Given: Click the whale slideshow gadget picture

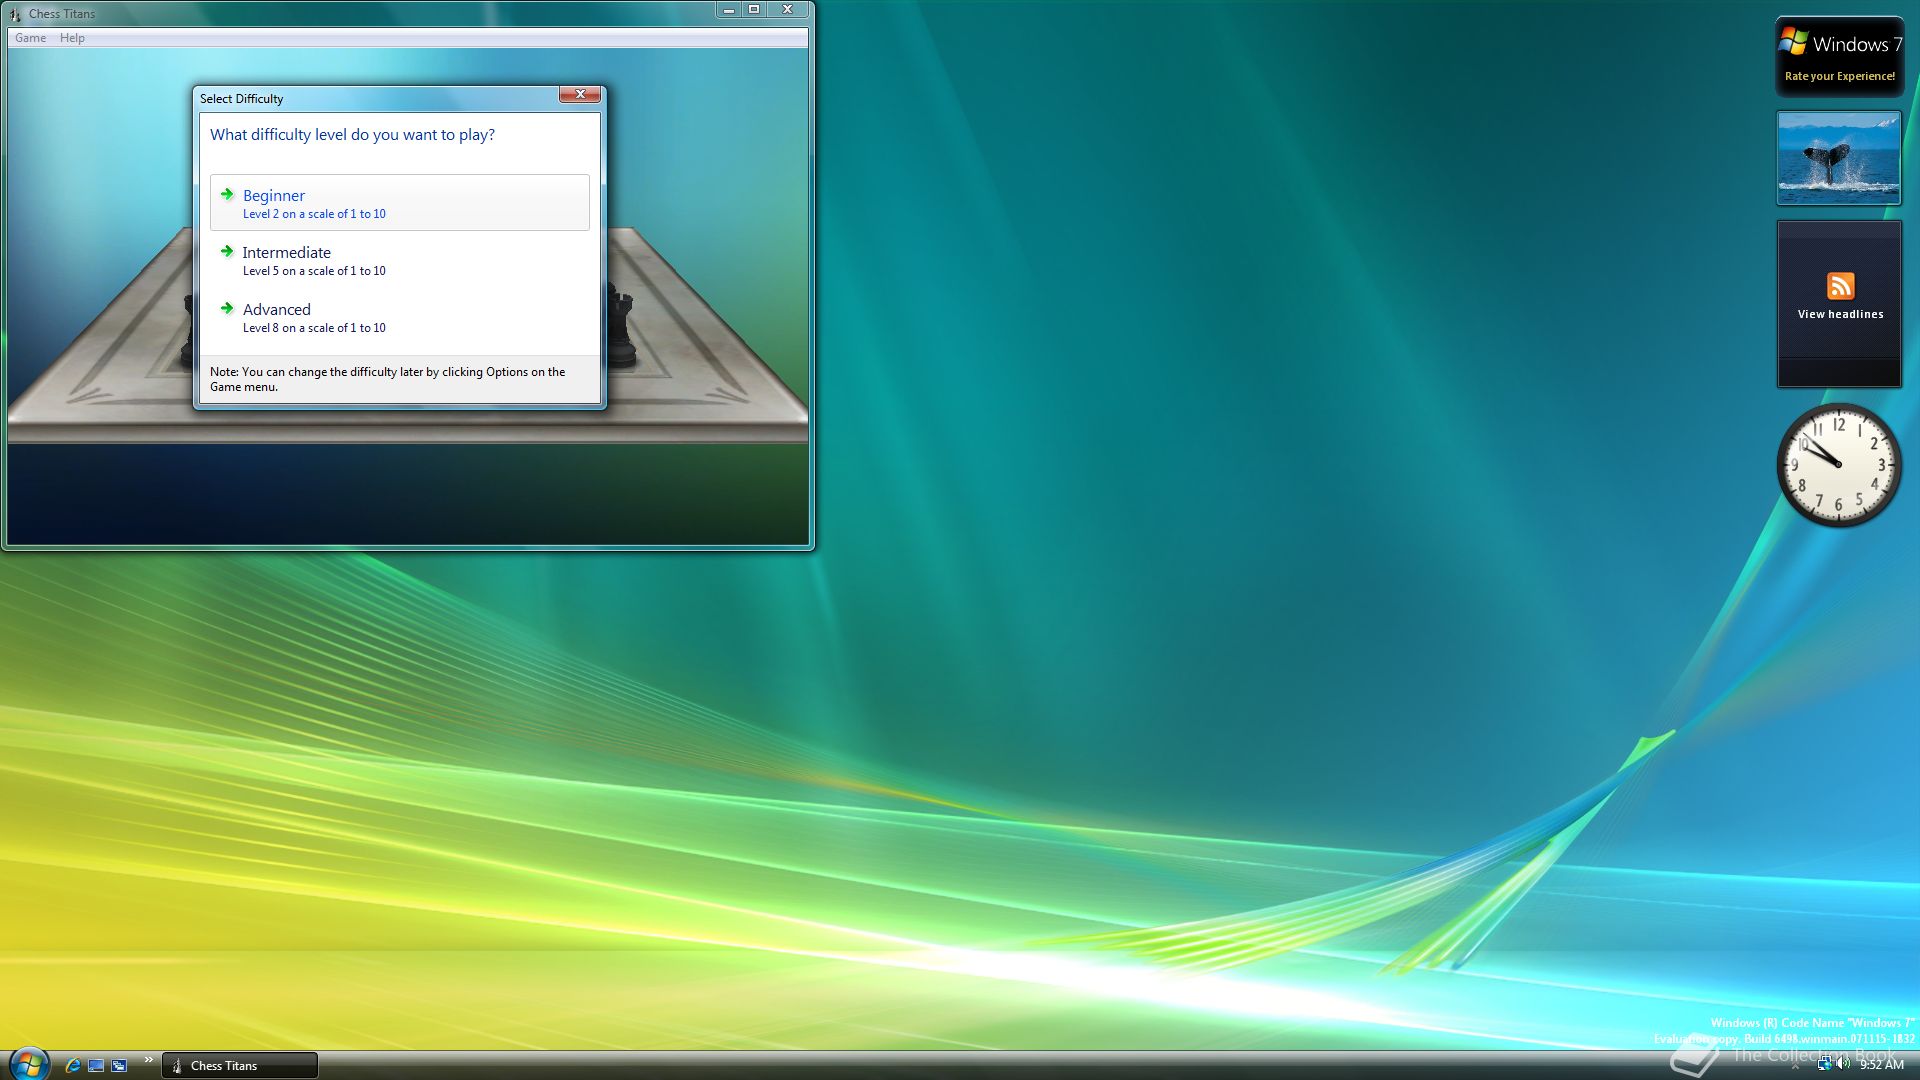Looking at the screenshot, I should (x=1838, y=158).
